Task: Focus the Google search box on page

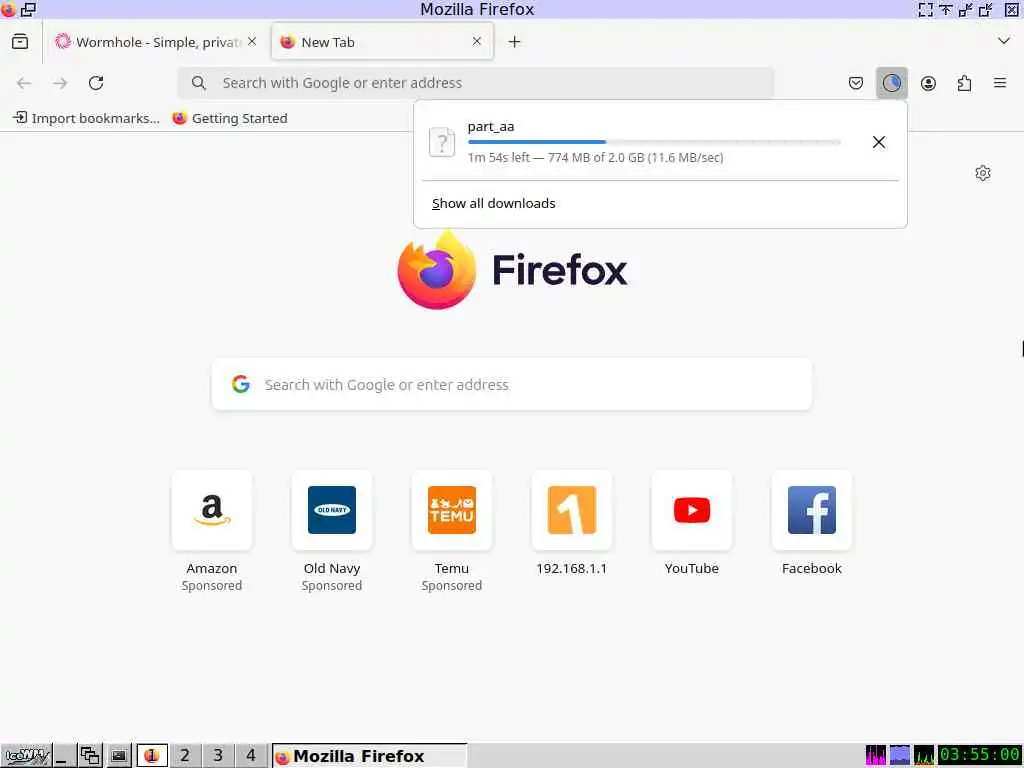Action: pos(512,385)
